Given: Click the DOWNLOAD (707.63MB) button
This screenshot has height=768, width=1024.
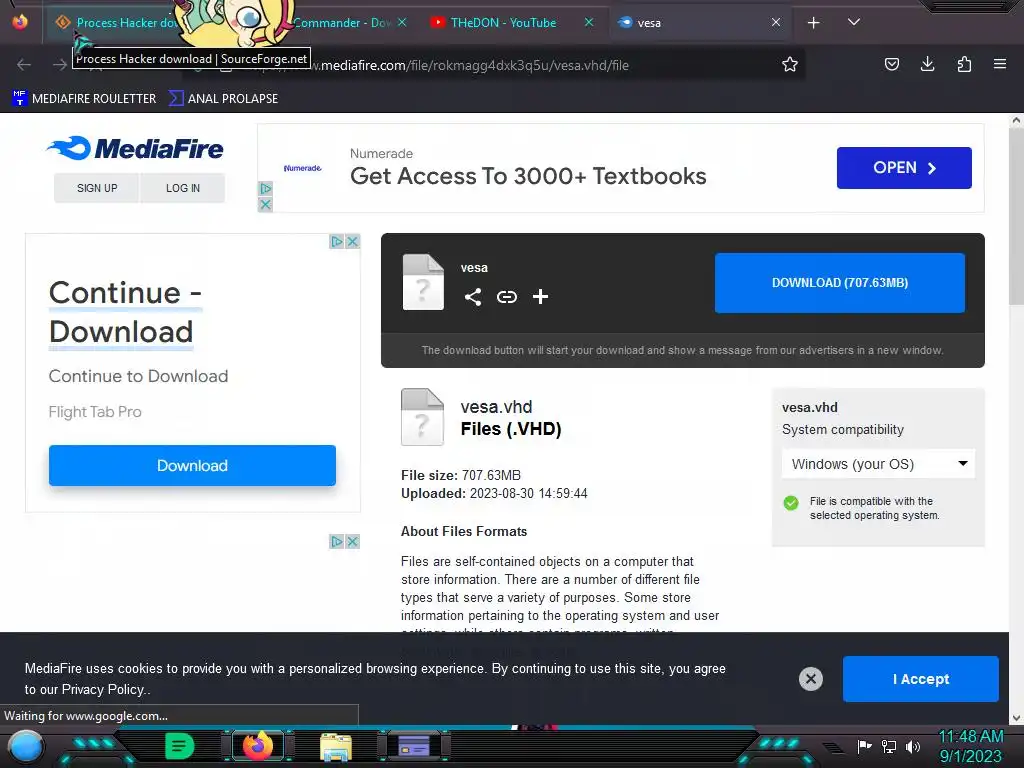Looking at the screenshot, I should point(840,283).
